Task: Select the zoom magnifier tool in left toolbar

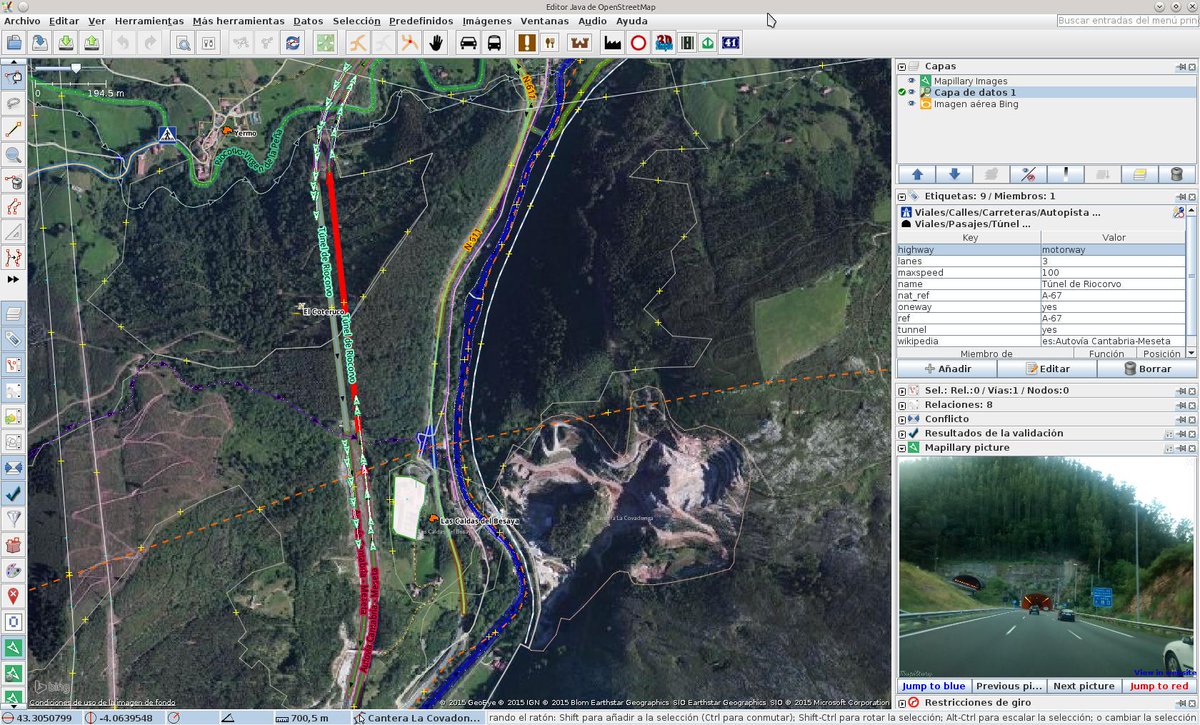Action: pyautogui.click(x=14, y=155)
